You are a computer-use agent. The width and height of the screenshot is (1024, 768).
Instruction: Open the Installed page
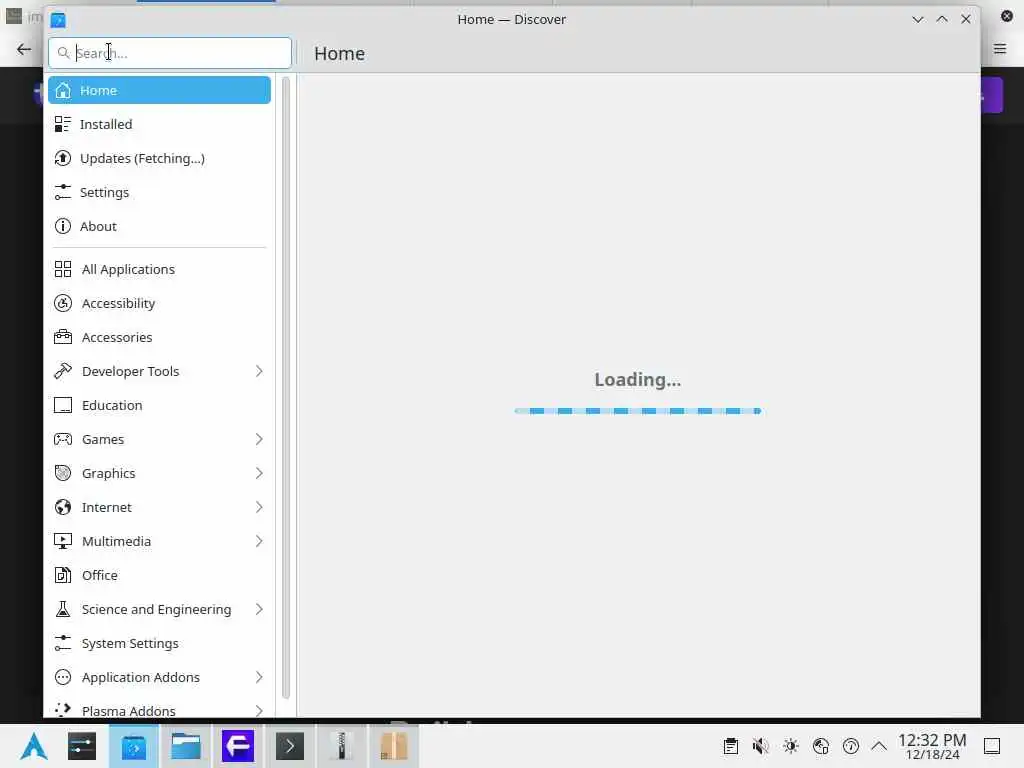coord(159,124)
